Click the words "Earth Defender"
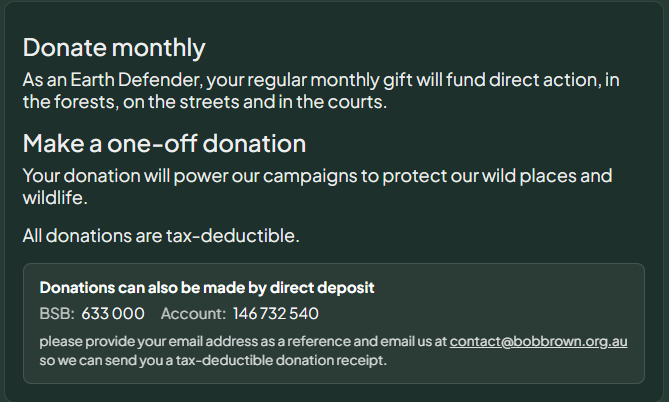The image size is (669, 402). [127, 79]
